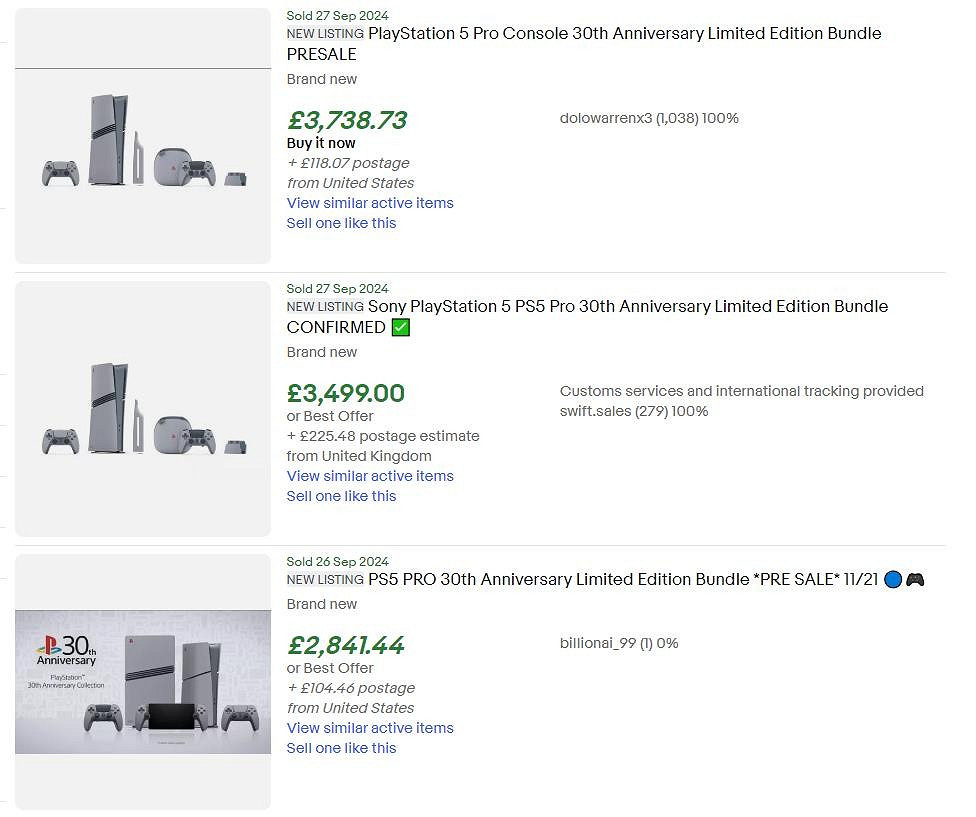Open the first PS5 Pro bundle thumbnail
Screen dimensions: 976x817
[143, 136]
